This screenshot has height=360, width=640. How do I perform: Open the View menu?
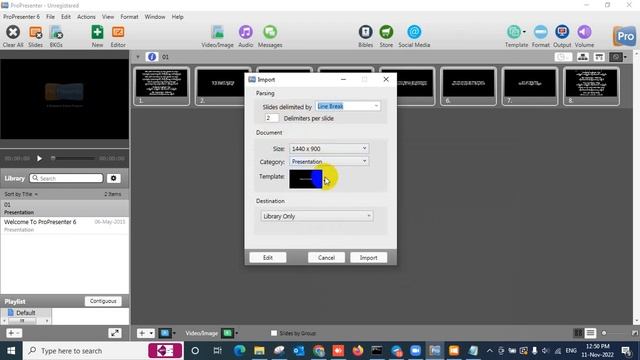click(108, 17)
